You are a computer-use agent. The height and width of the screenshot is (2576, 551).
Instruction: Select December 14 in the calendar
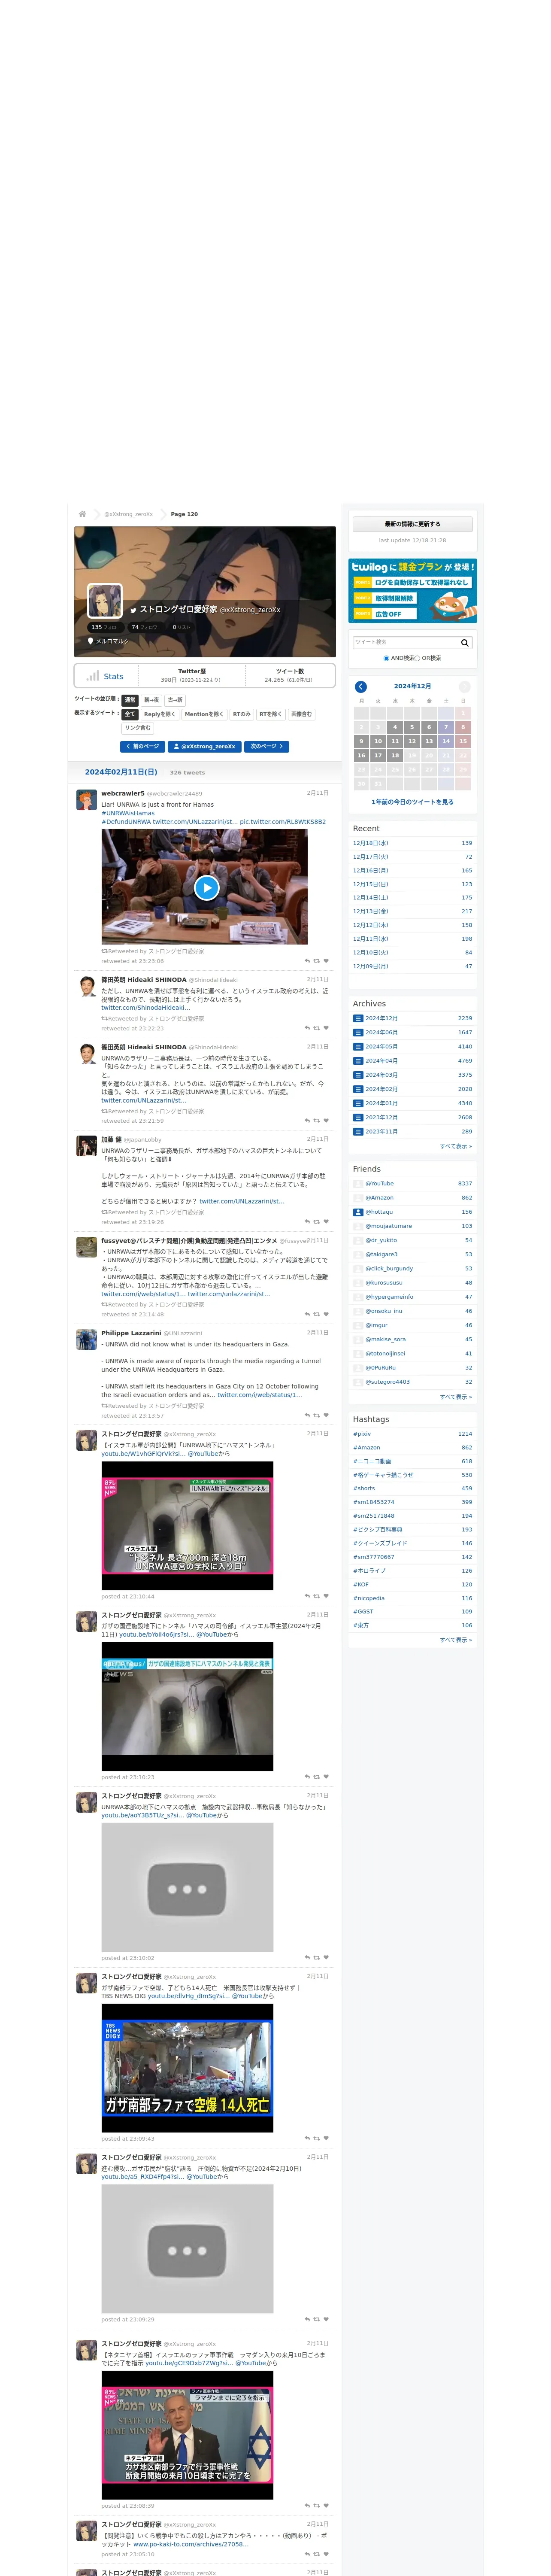click(x=446, y=741)
